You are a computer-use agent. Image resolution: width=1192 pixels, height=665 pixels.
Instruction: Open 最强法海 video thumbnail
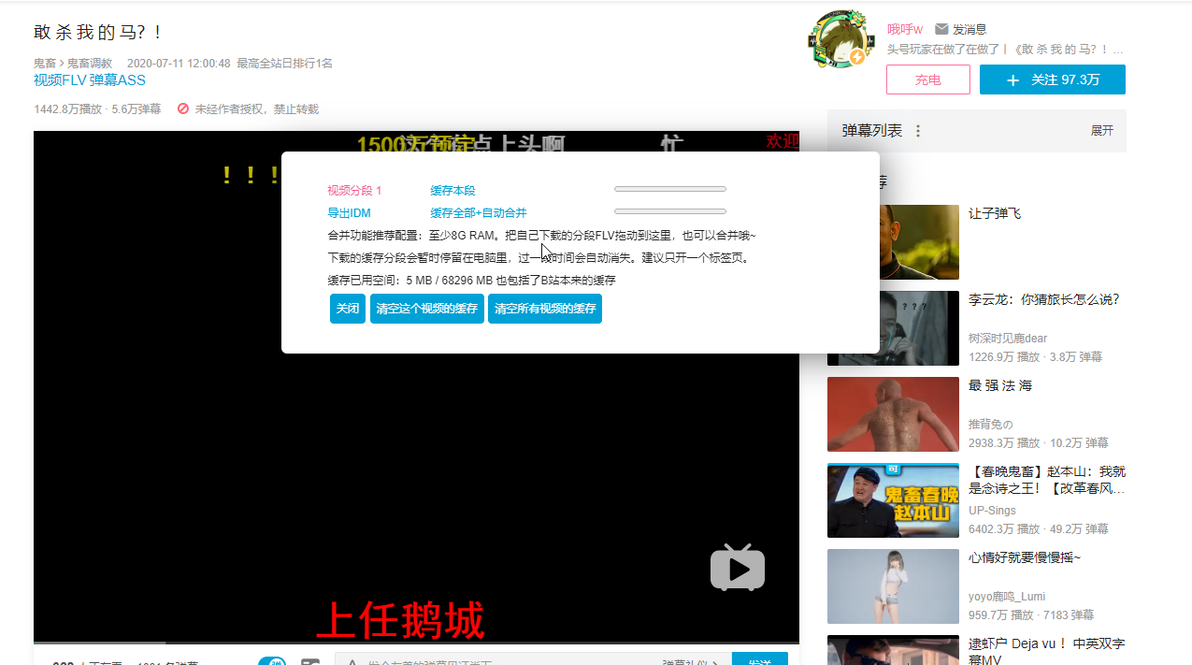click(x=892, y=414)
